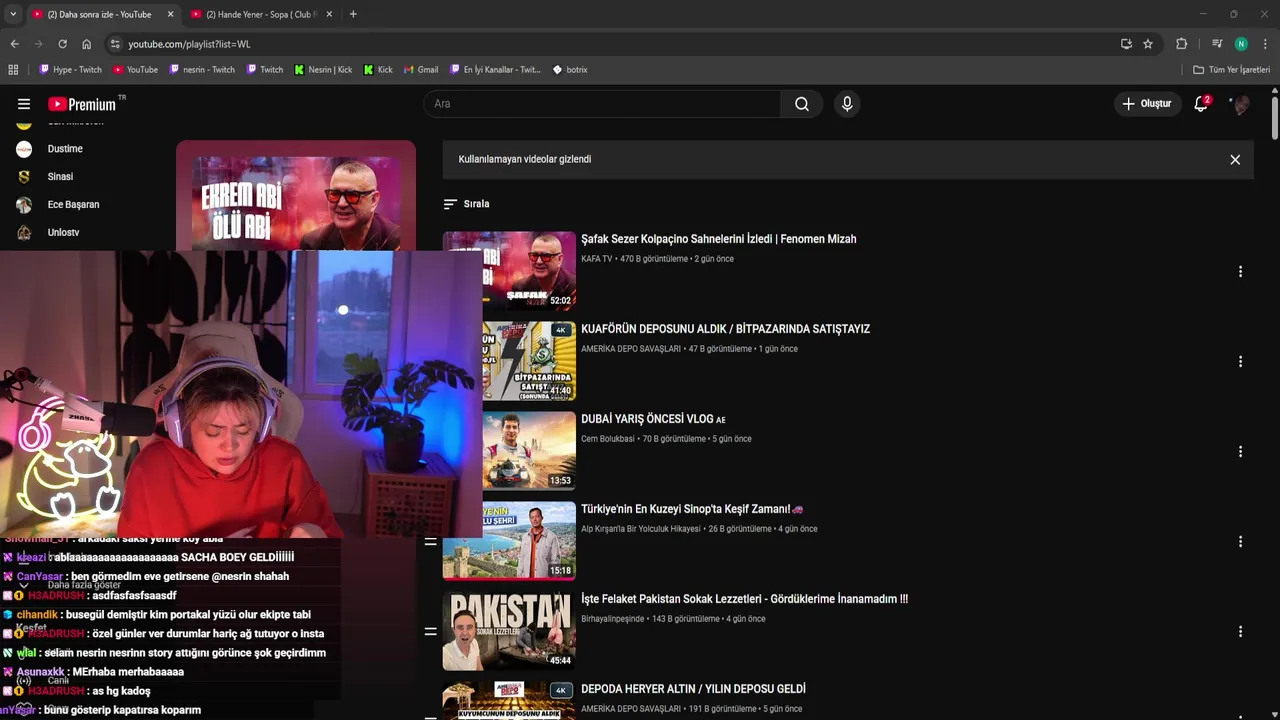Close the 'Daha sonra izle' tab
This screenshot has height=720, width=1280.
point(170,14)
